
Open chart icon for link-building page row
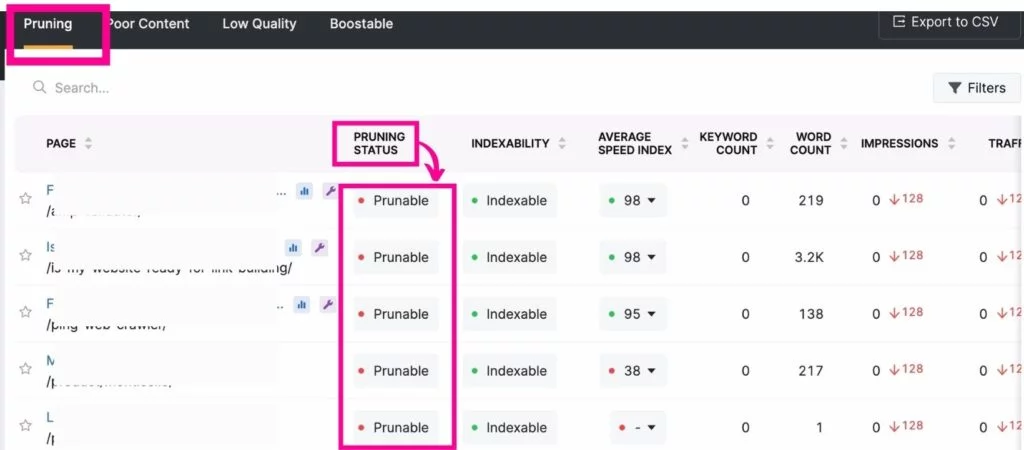click(x=293, y=247)
